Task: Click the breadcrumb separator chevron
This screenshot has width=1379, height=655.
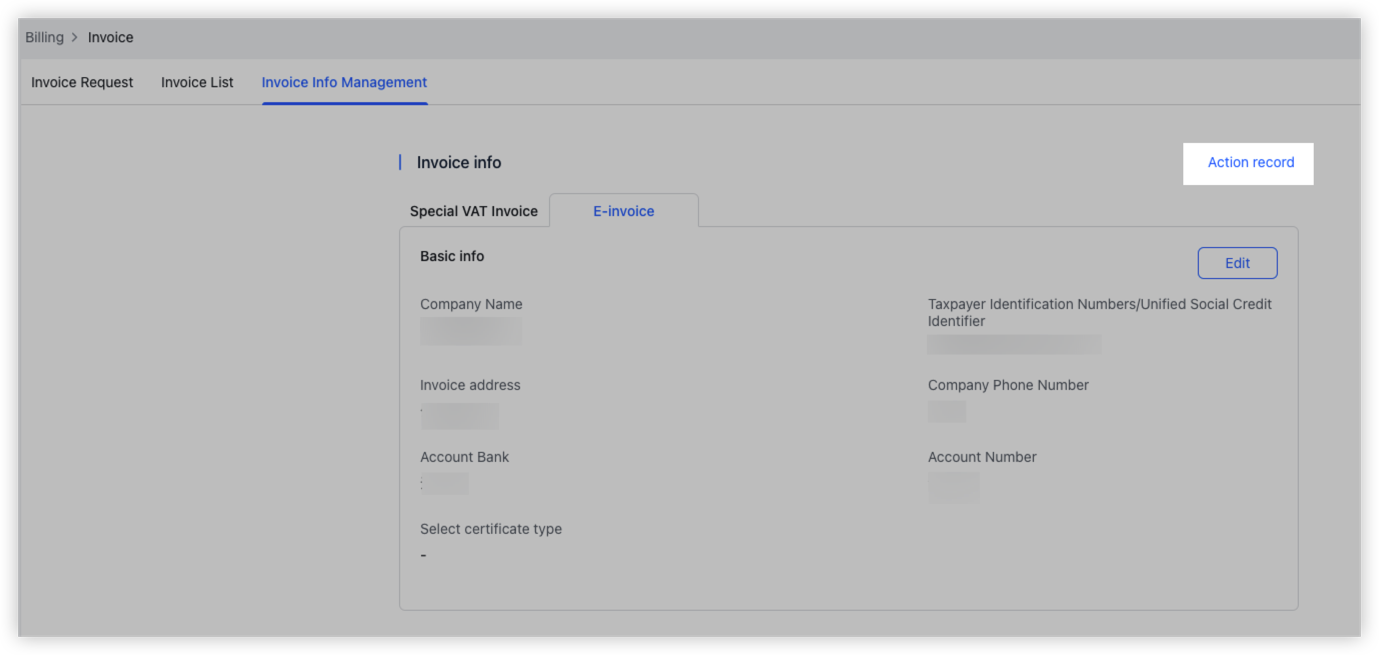Action: click(73, 37)
